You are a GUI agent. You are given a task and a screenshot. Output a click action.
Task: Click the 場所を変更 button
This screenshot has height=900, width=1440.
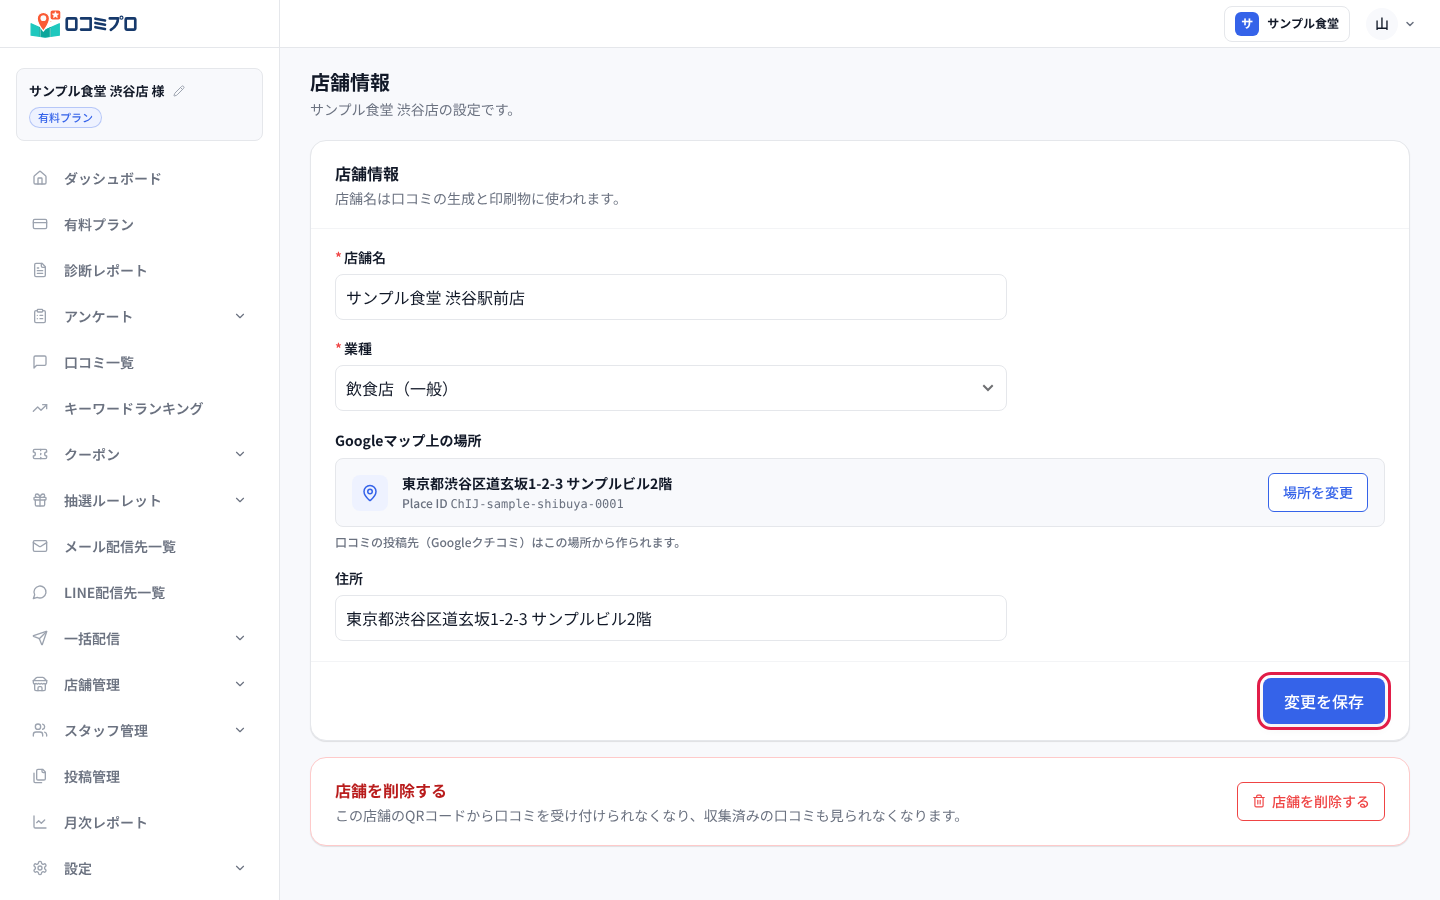point(1318,493)
